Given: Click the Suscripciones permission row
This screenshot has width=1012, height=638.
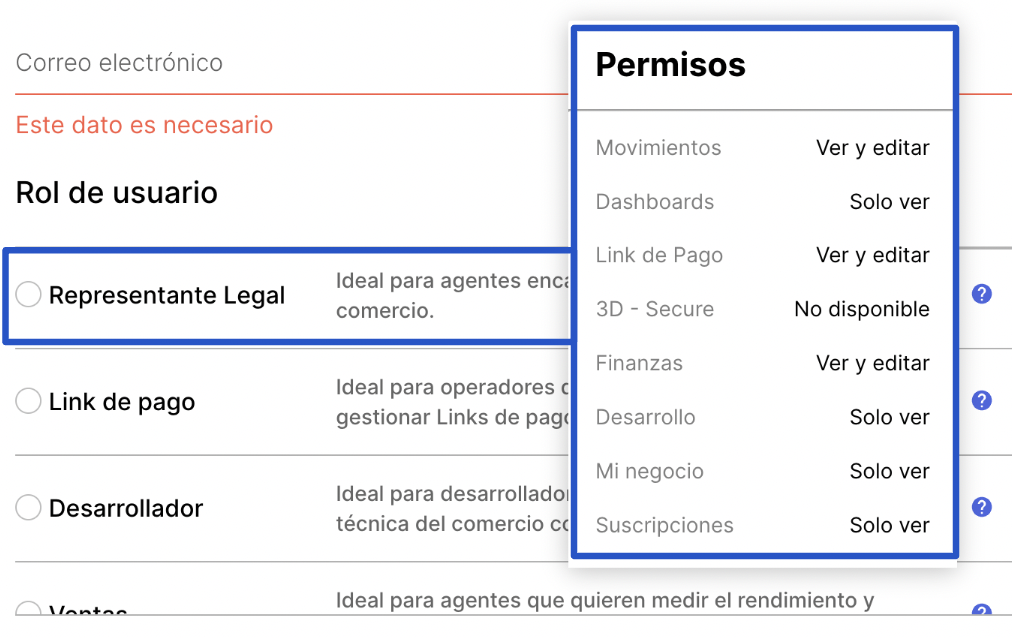Looking at the screenshot, I should point(762,526).
